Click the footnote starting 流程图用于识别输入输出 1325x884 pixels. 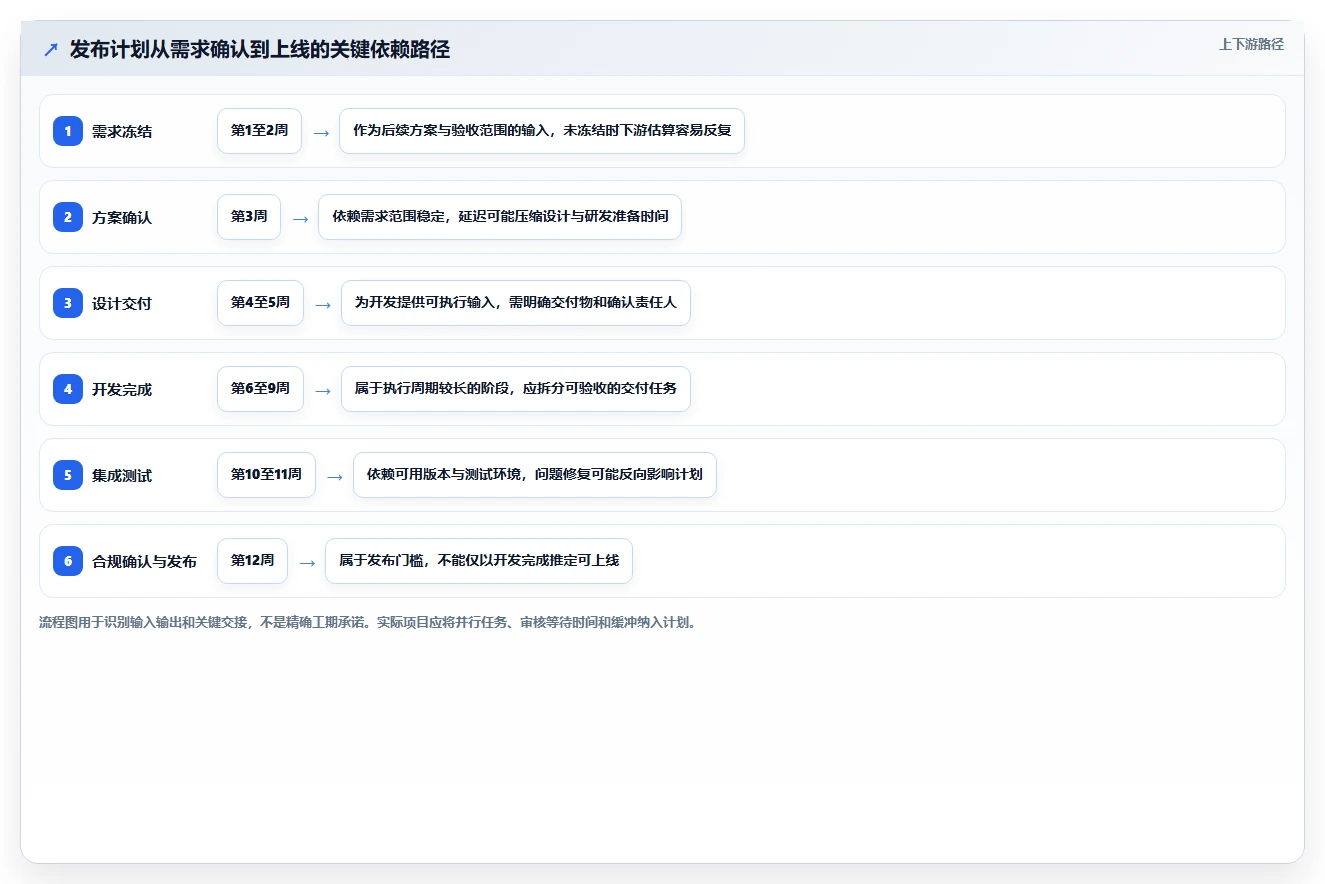tap(367, 622)
